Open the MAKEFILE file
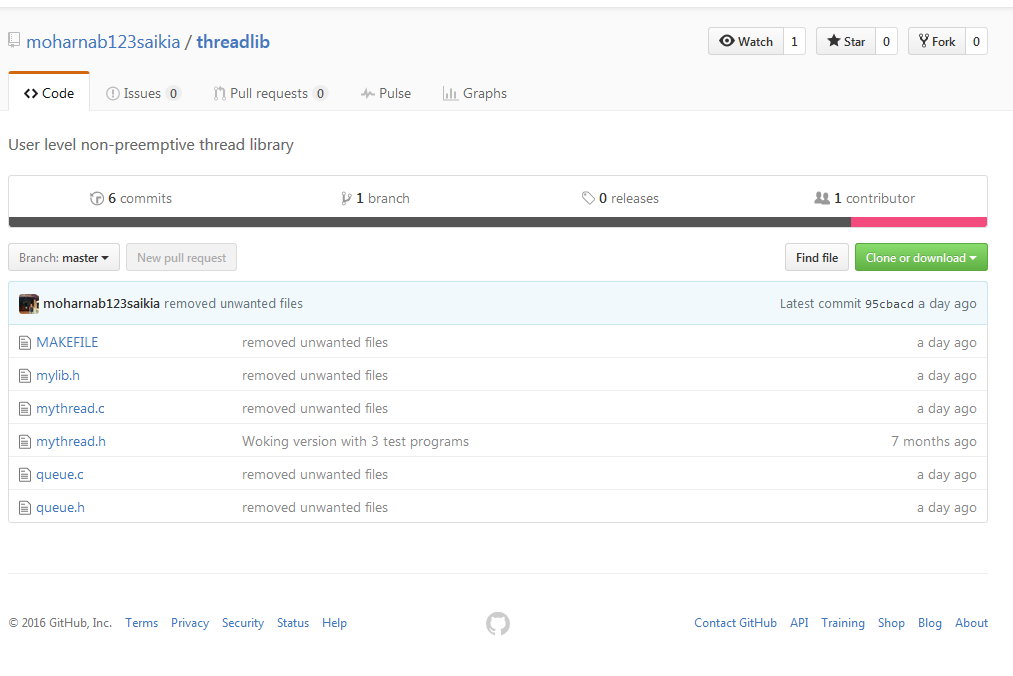1013x676 pixels. [x=67, y=343]
